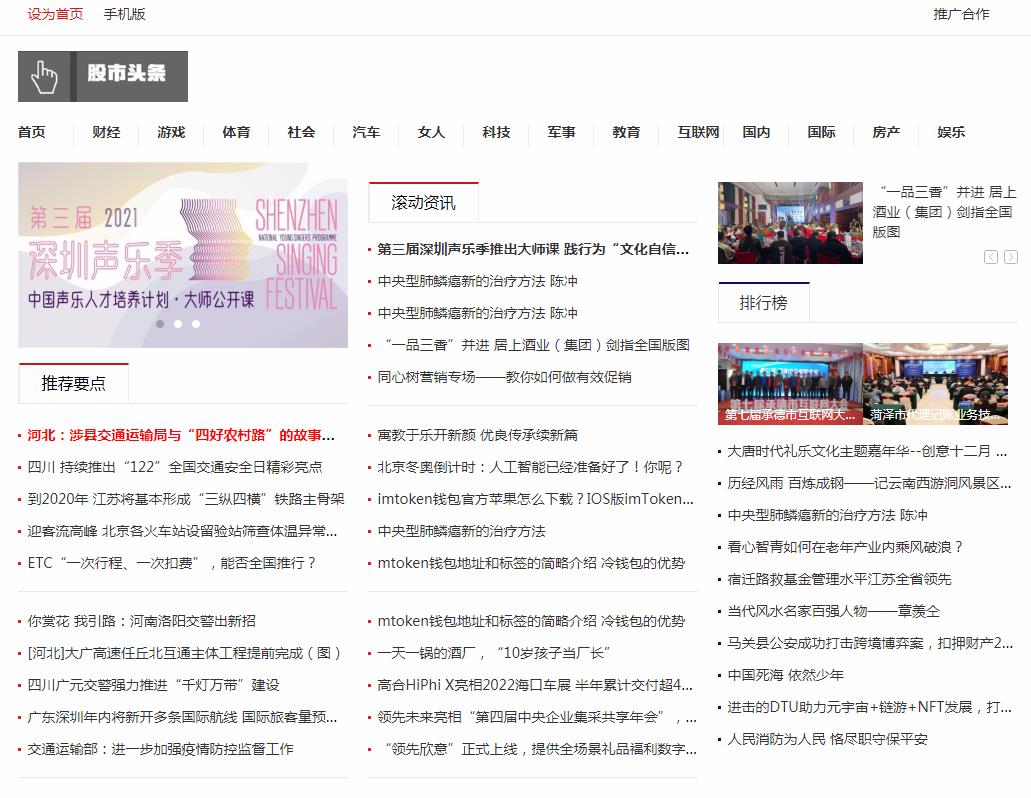
Task: Select the 滚动资讯 tab header
Action: tap(423, 202)
